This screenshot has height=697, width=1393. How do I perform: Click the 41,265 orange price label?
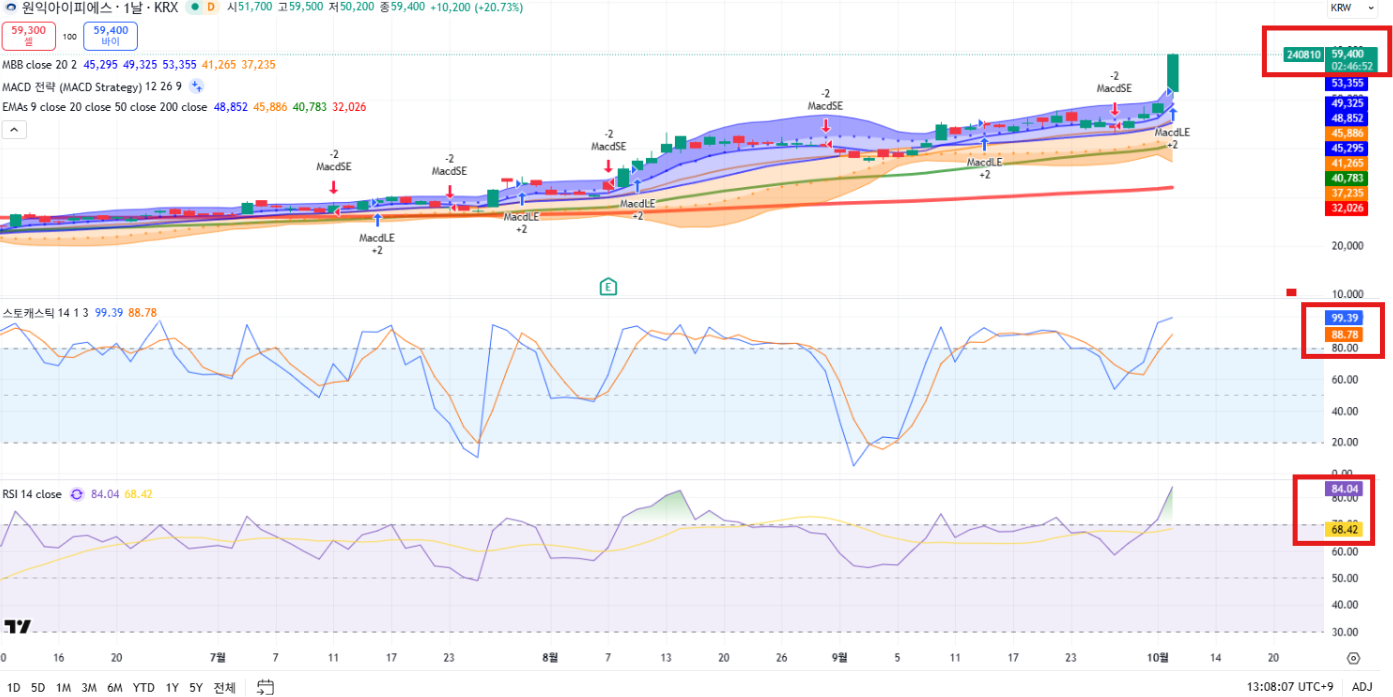click(1348, 163)
